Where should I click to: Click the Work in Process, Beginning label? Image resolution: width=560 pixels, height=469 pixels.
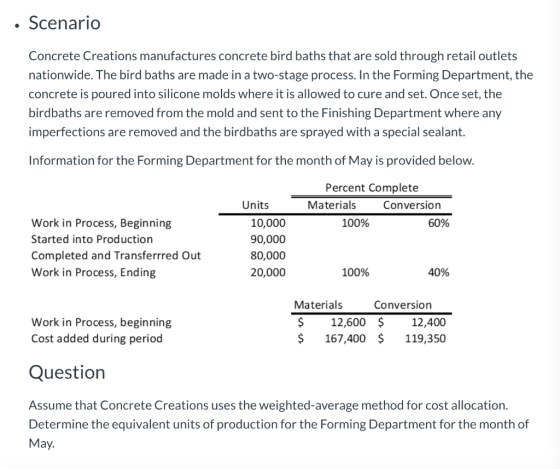pos(101,223)
